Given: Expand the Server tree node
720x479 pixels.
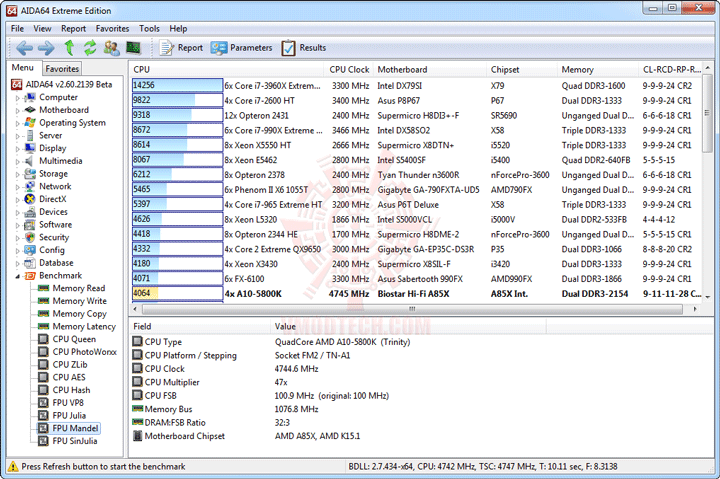Looking at the screenshot, I should coord(17,136).
